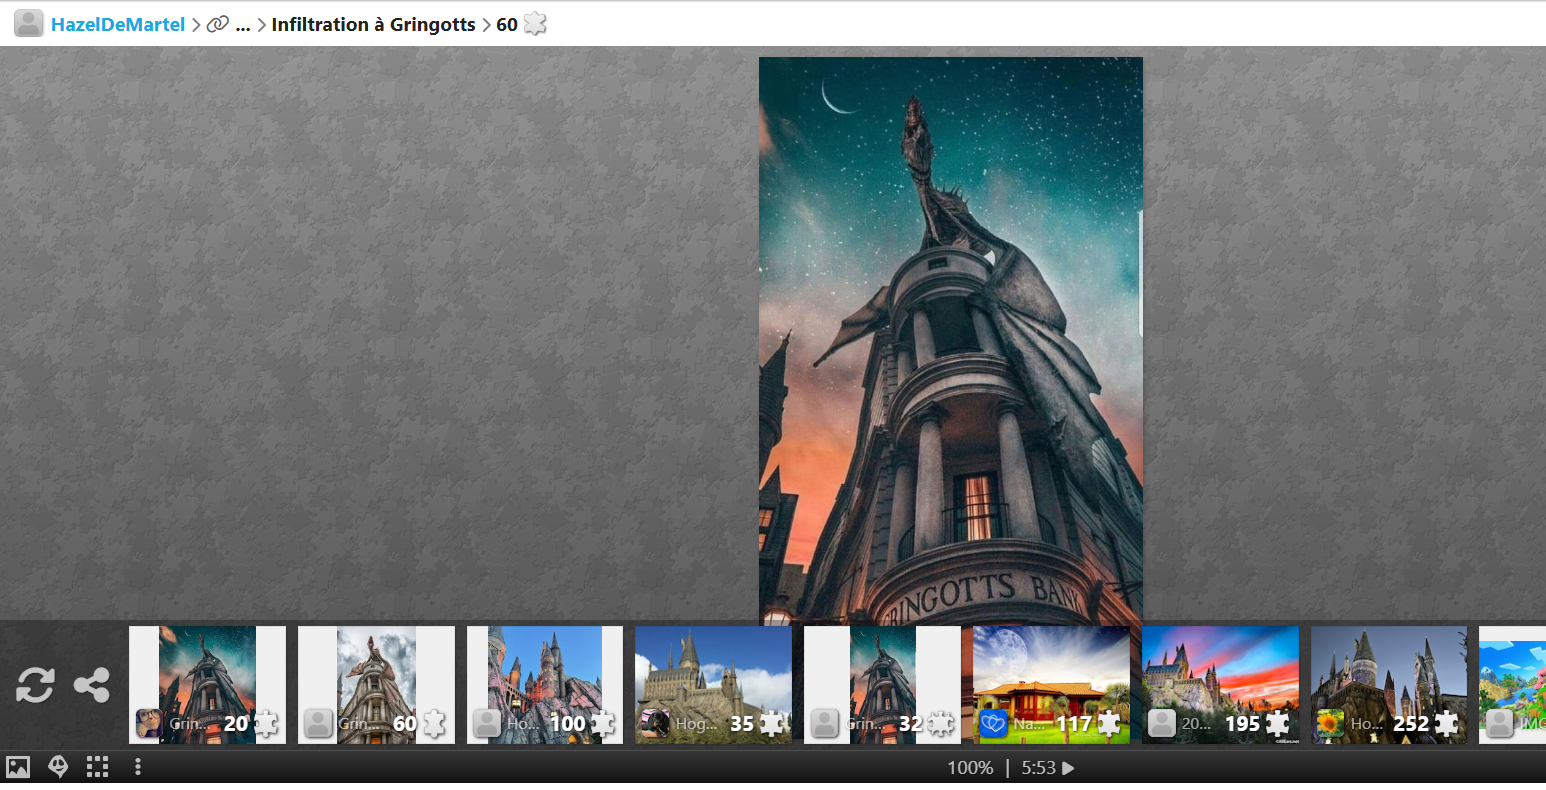Screen dimensions: 1546x790
Task: Click the gray avatar on the 32-piece thumbnail
Action: (824, 723)
